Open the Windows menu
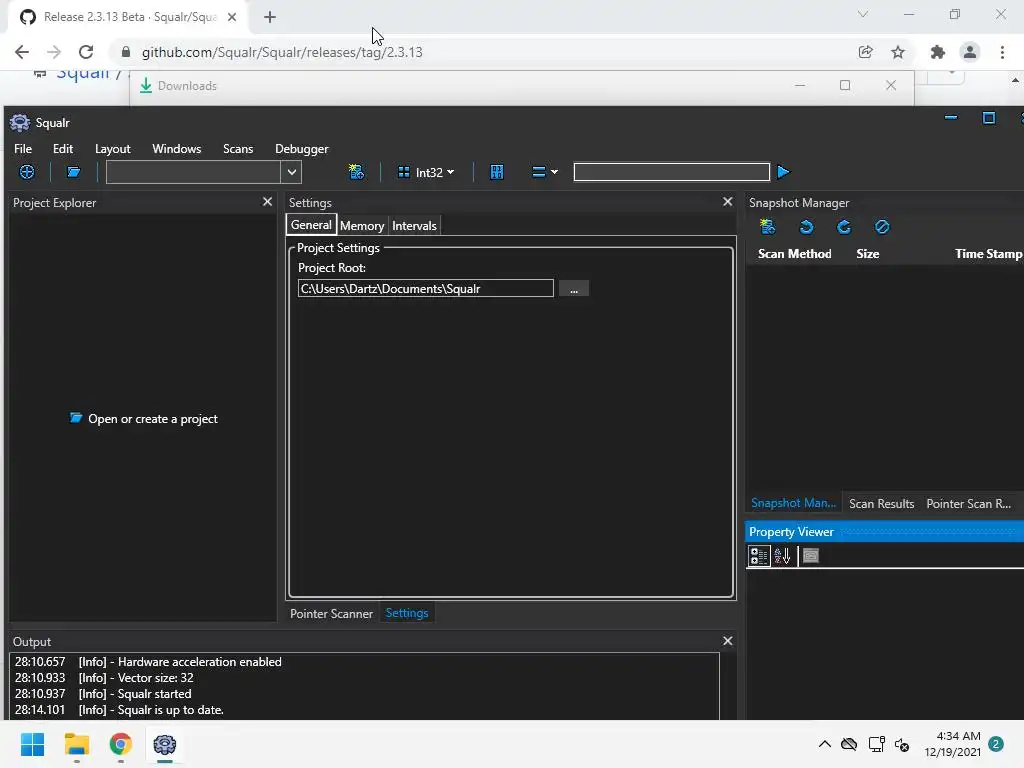This screenshot has height=768, width=1024. point(176,149)
